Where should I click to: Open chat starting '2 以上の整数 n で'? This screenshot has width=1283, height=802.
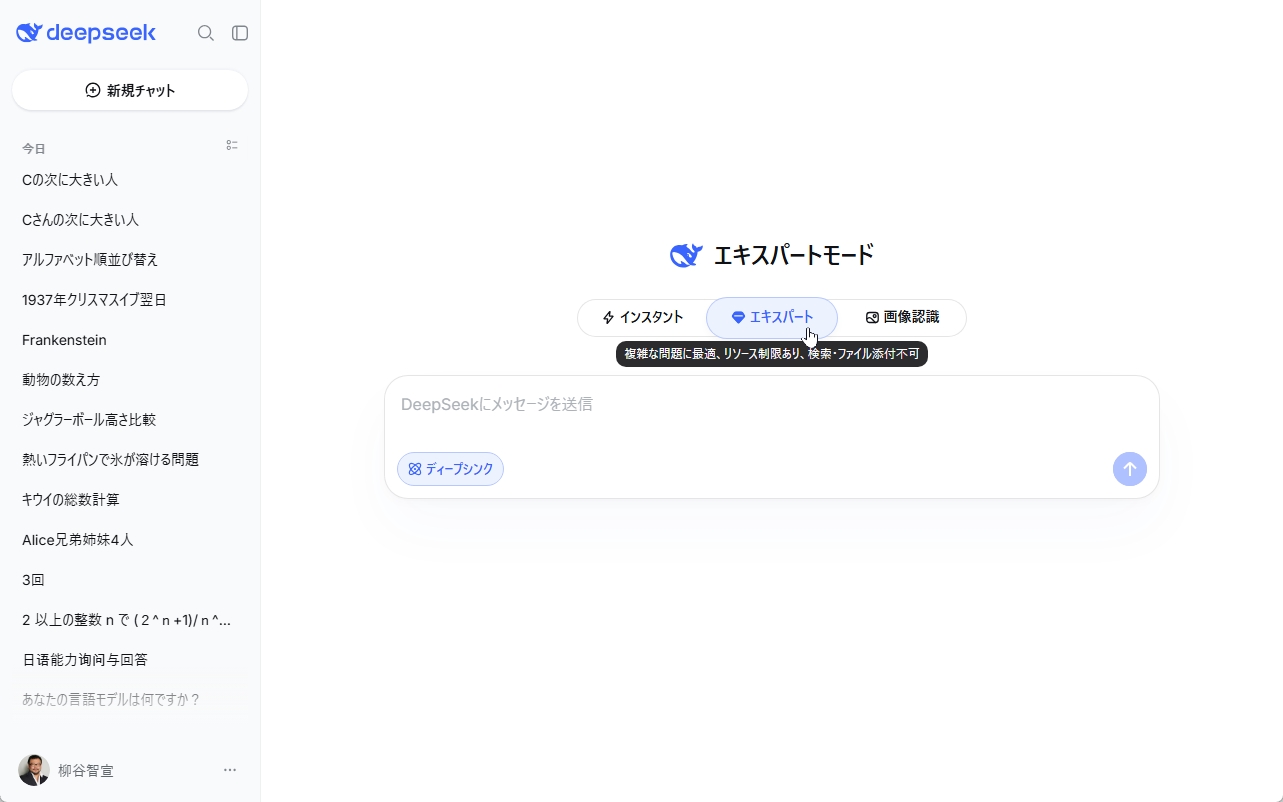[130, 620]
